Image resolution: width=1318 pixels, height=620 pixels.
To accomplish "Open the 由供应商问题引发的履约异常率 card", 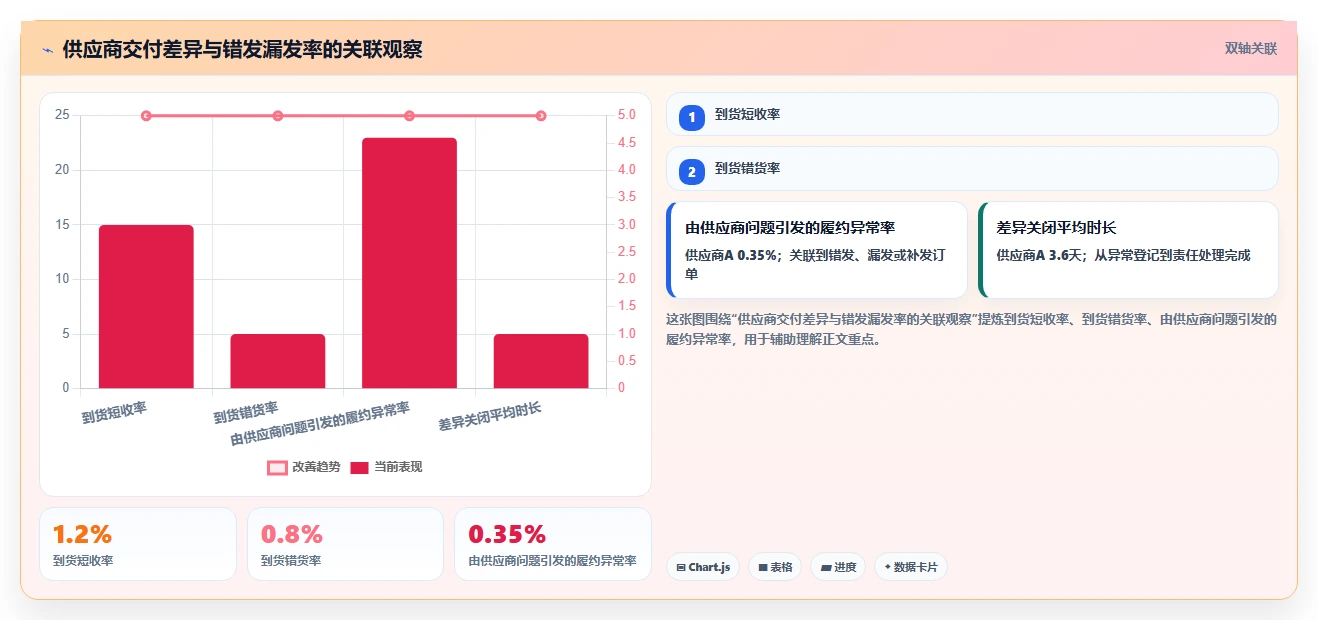I will [x=817, y=250].
